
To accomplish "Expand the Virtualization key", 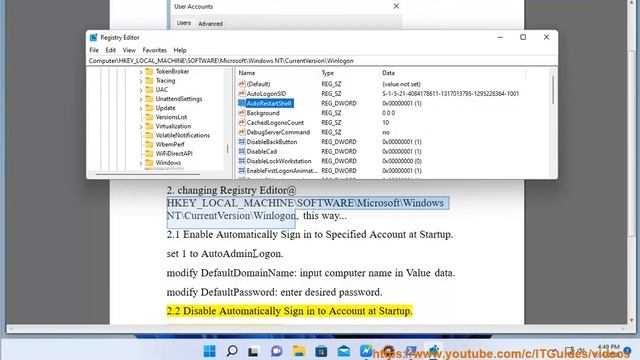I will 141,127.
